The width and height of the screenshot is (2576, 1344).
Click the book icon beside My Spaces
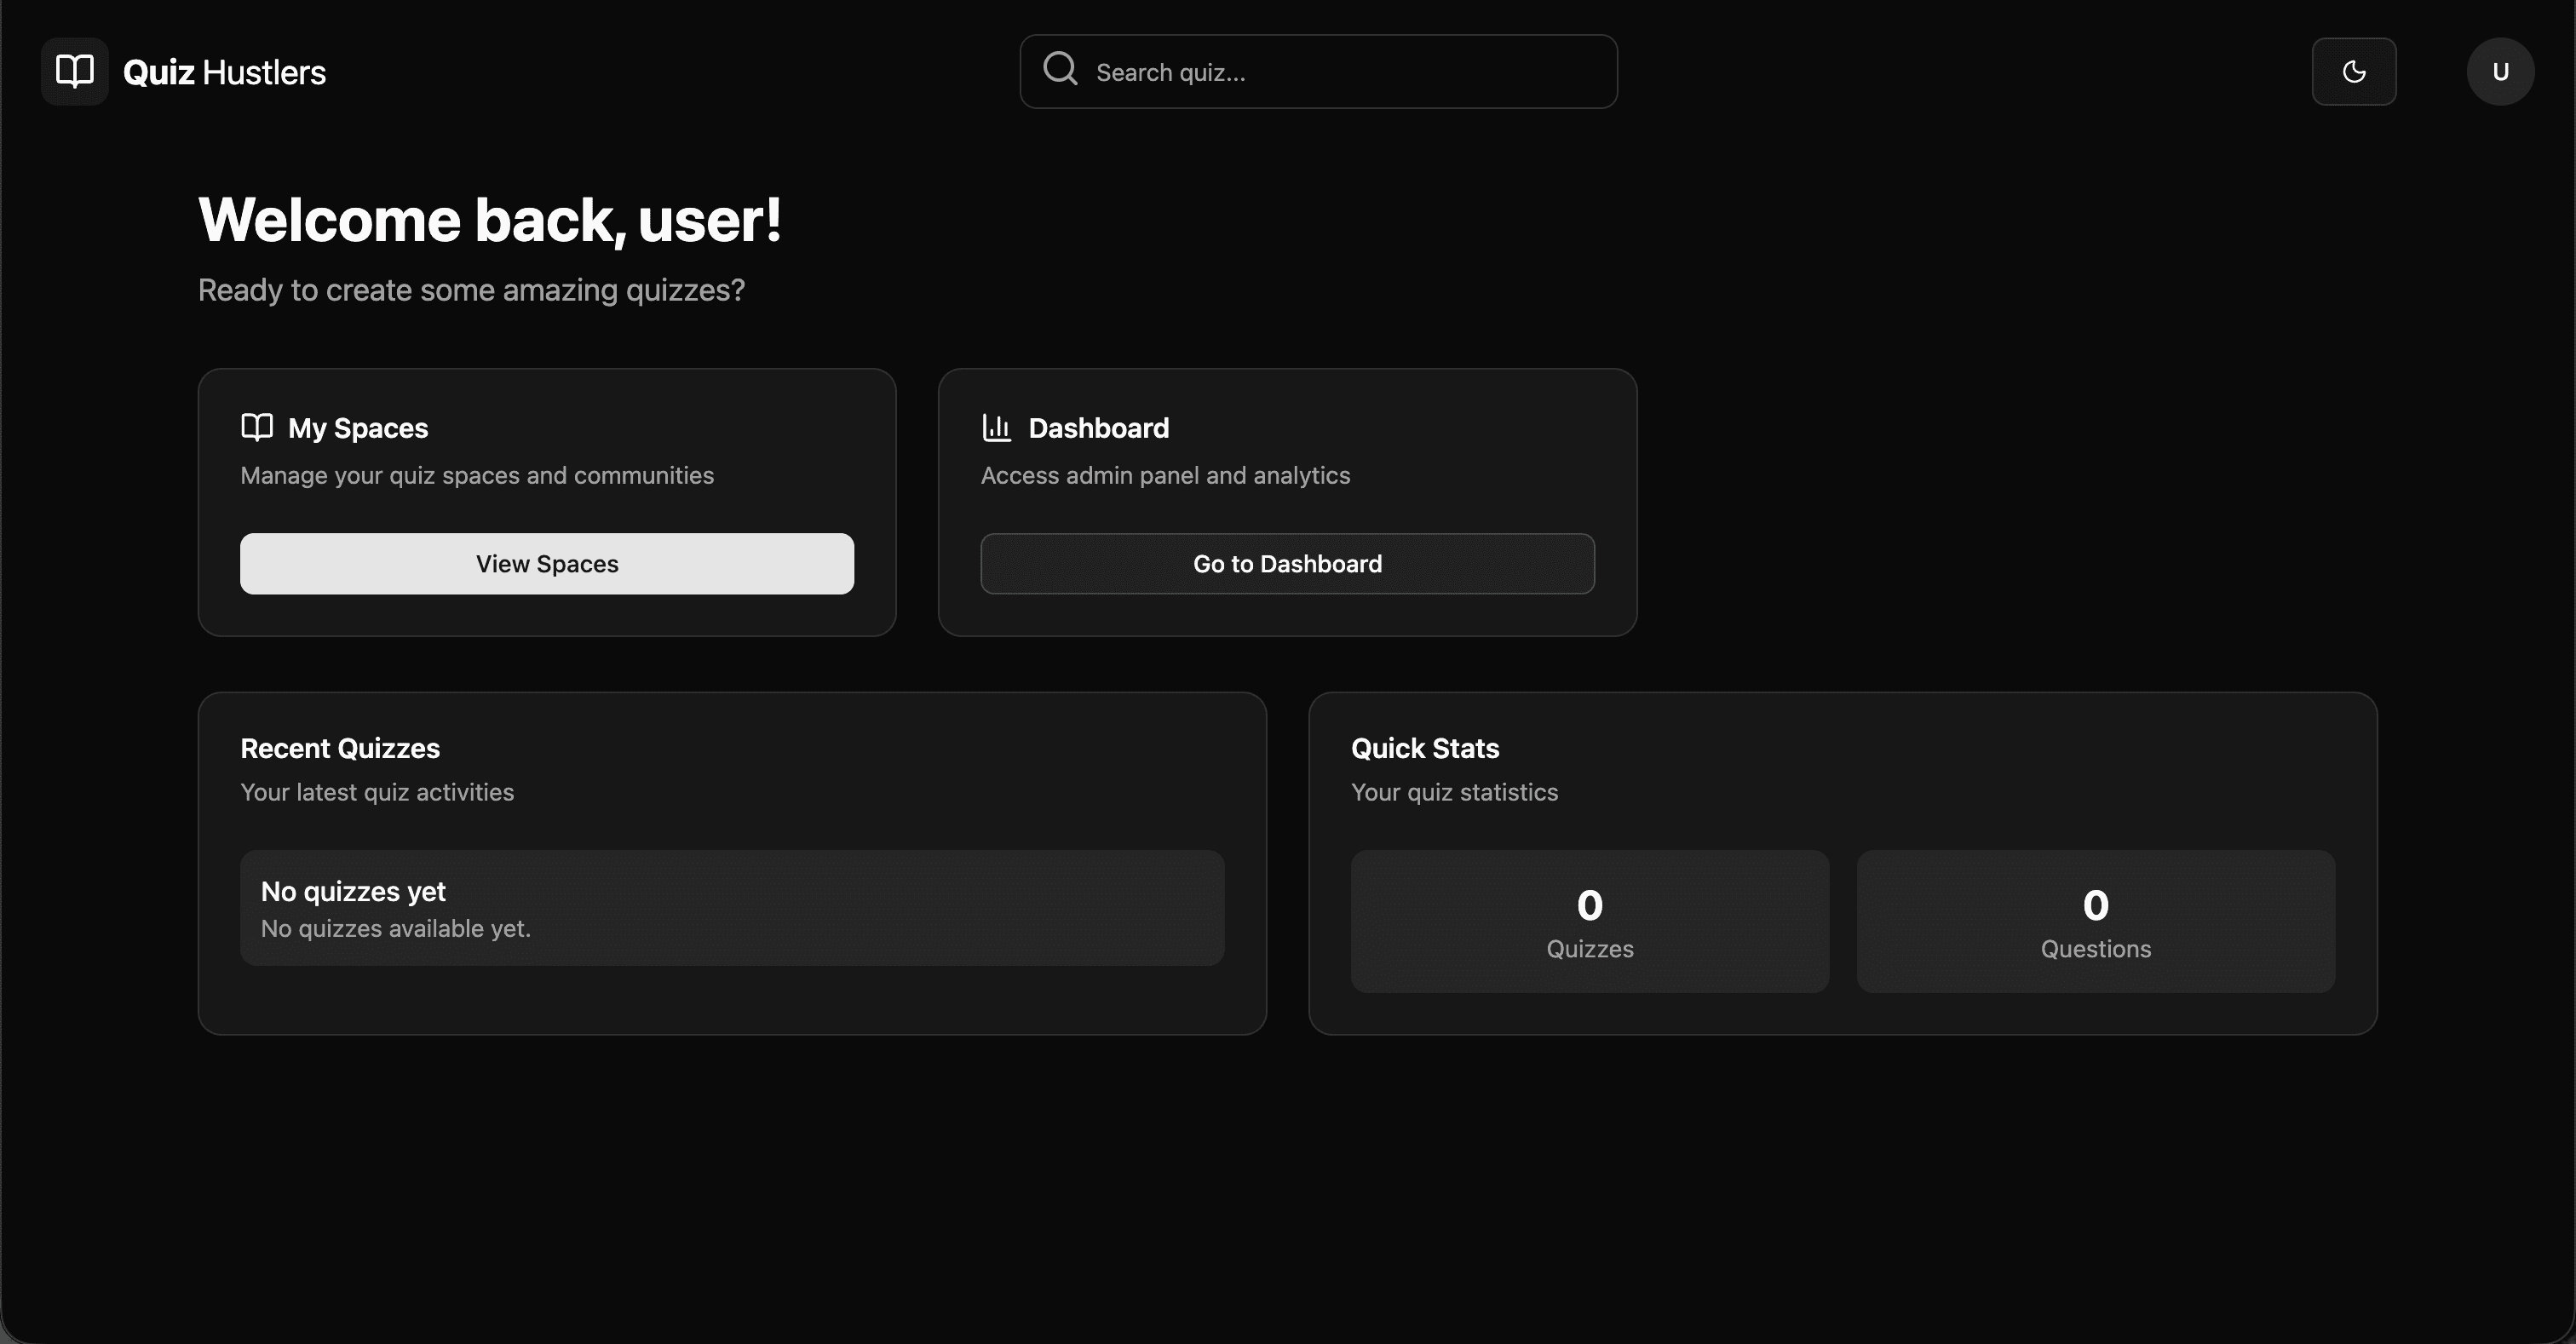click(257, 427)
